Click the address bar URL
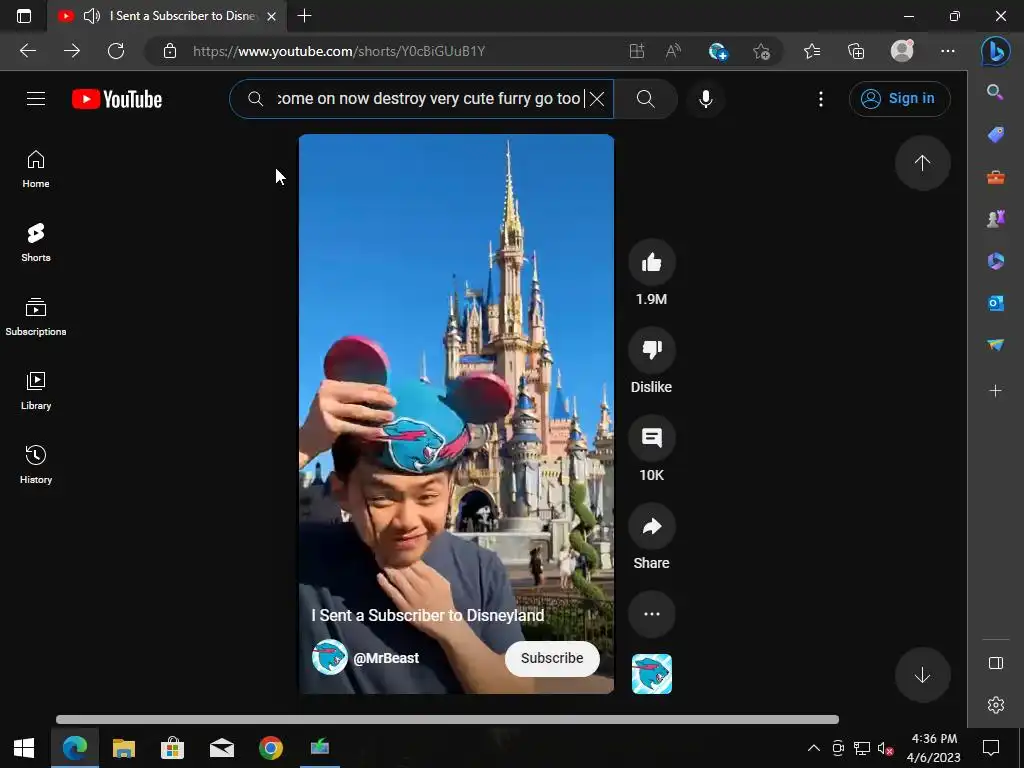Screen dimensions: 1024x768 click(x=339, y=51)
